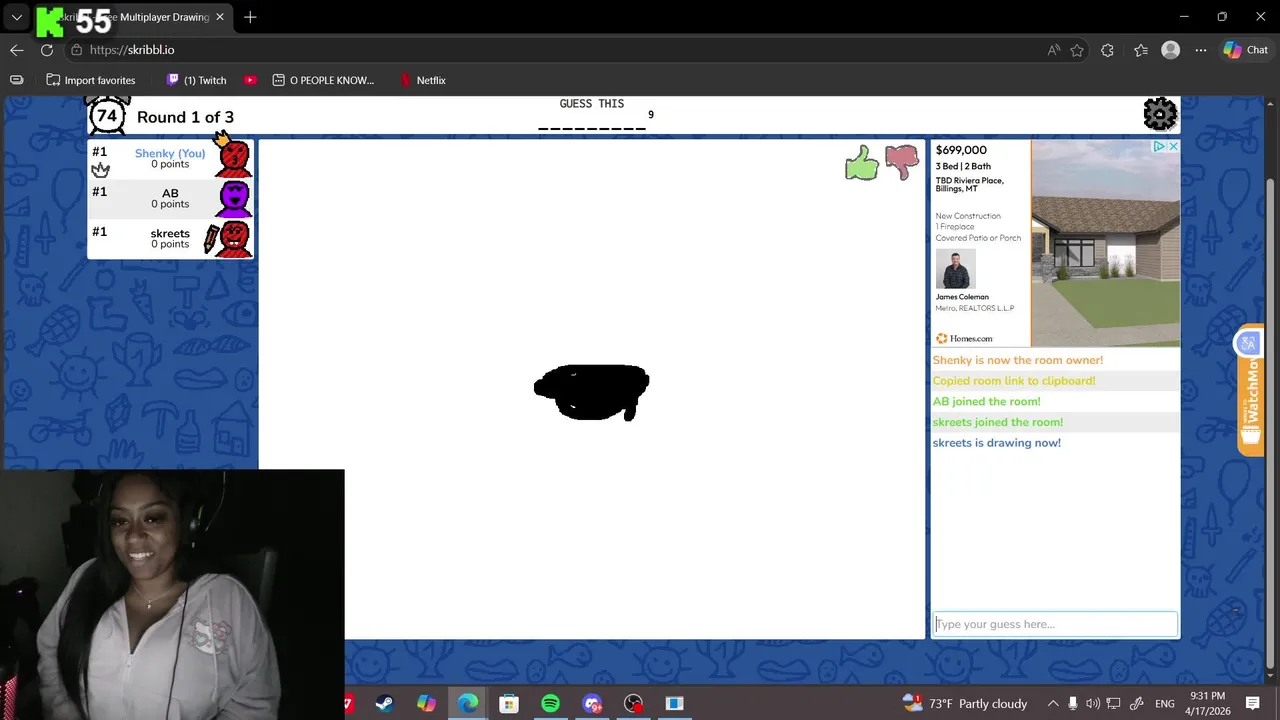This screenshot has height=720, width=1280.
Task: Go back in the browser
Action: 17,50
